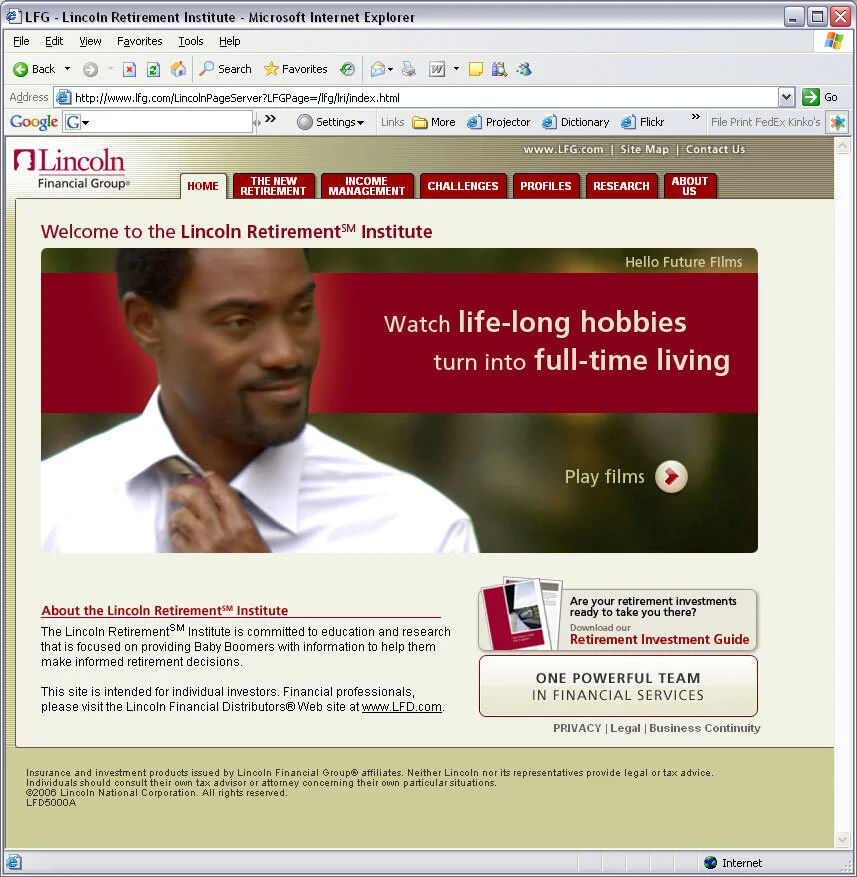Open the PRIVACY footer link
This screenshot has height=877, width=857.
pyautogui.click(x=577, y=728)
